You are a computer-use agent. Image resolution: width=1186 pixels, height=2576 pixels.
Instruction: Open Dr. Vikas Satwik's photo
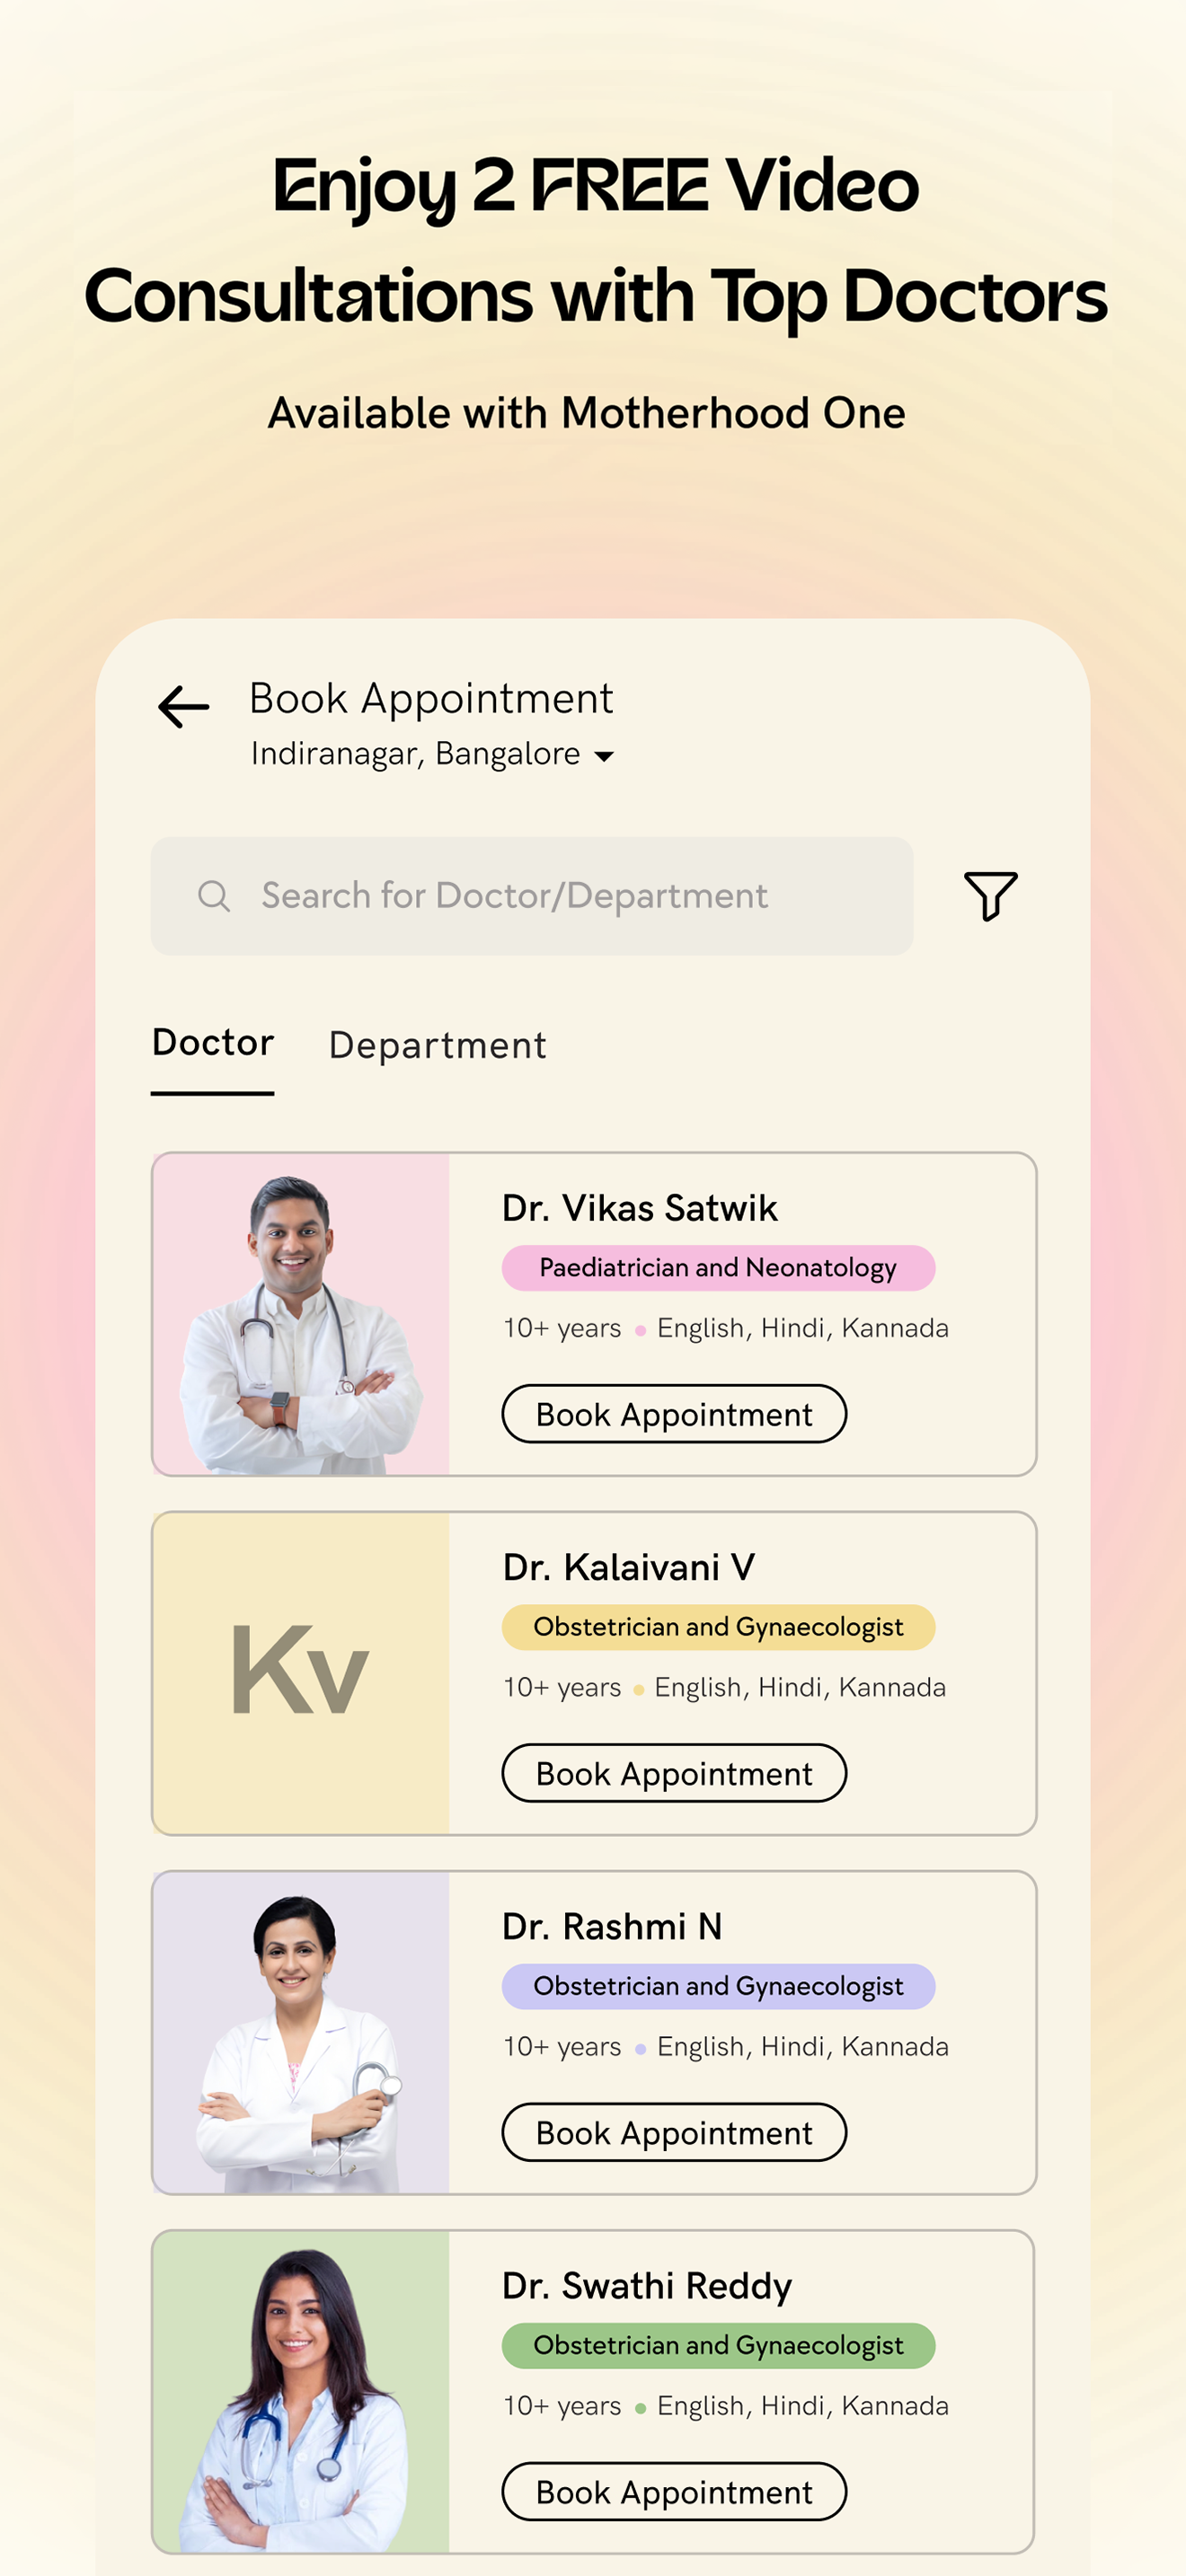pos(301,1314)
